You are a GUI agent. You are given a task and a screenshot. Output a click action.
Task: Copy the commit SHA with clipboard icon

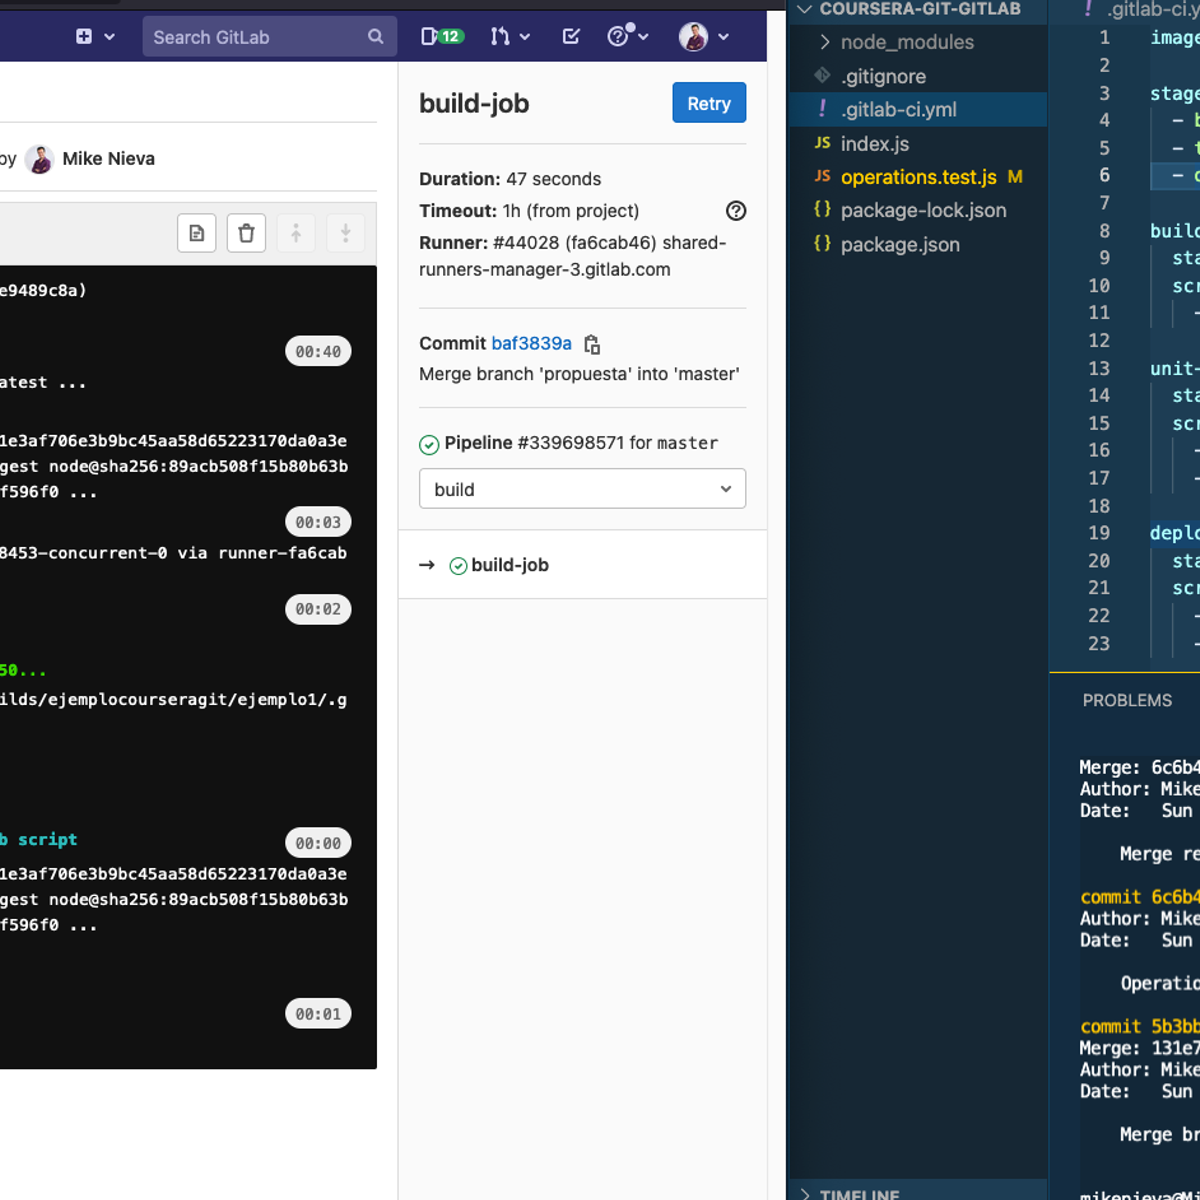click(592, 344)
